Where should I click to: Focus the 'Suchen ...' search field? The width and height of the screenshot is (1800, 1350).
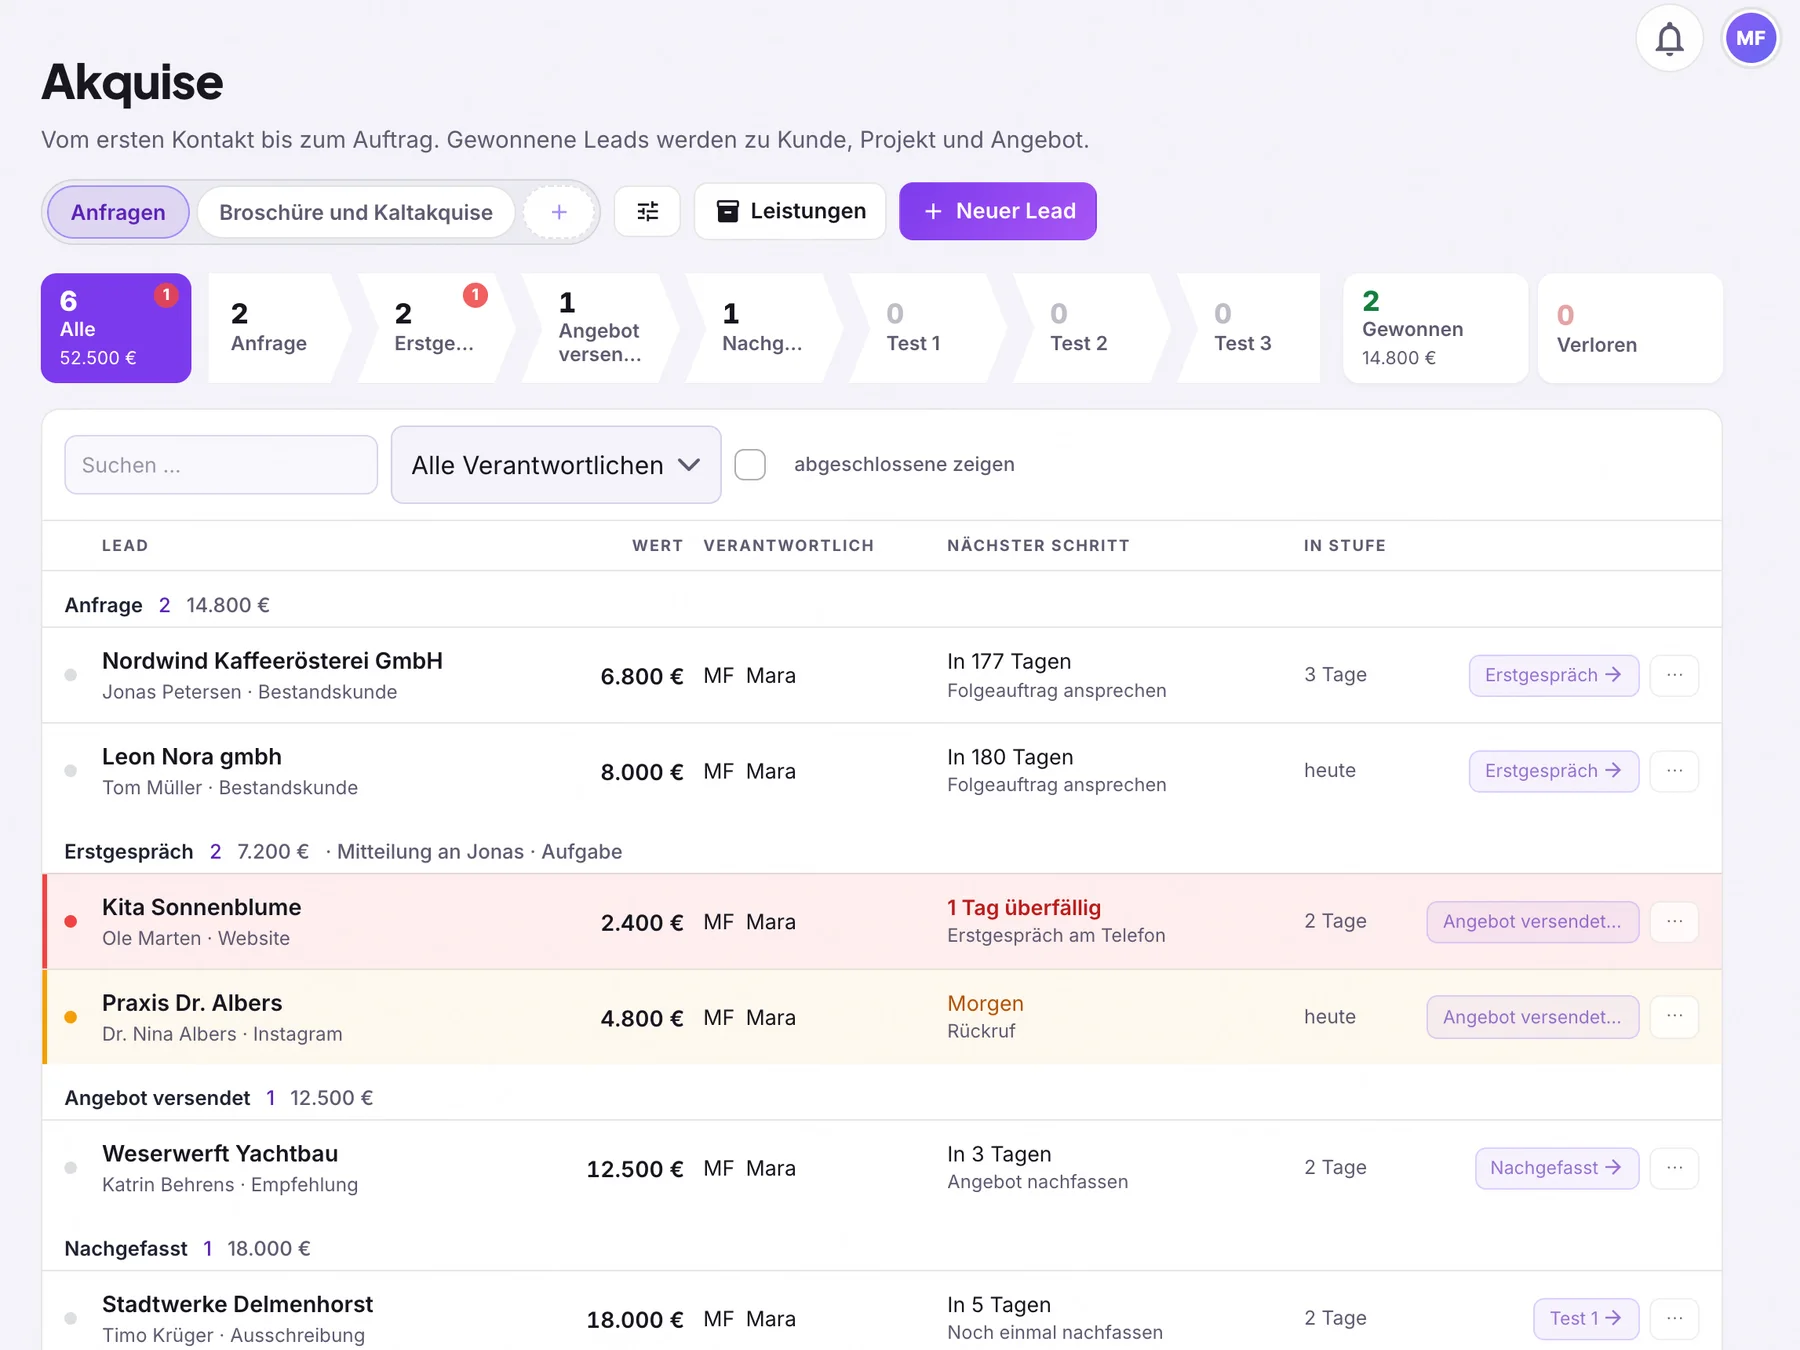click(x=221, y=465)
